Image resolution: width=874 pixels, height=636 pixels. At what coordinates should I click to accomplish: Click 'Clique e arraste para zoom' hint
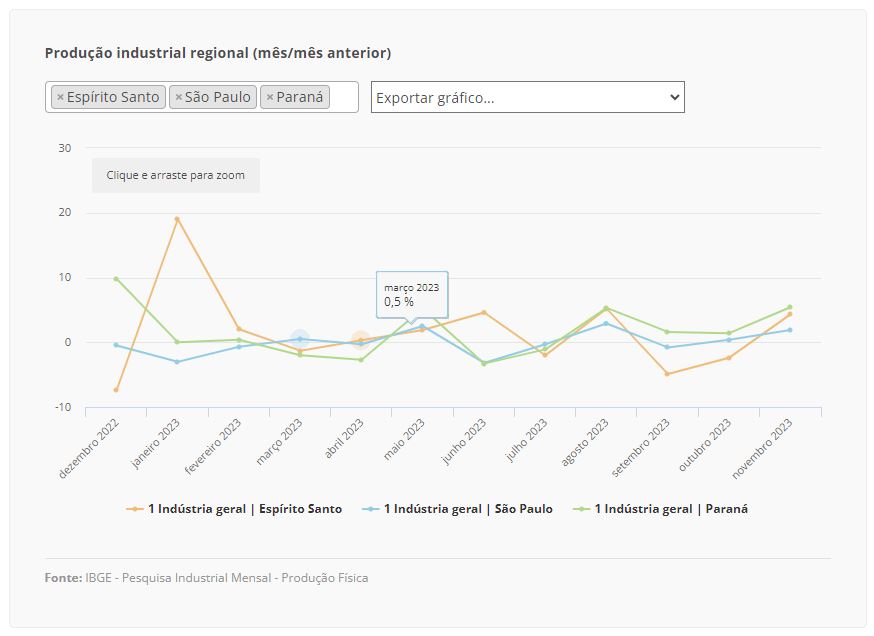[176, 175]
